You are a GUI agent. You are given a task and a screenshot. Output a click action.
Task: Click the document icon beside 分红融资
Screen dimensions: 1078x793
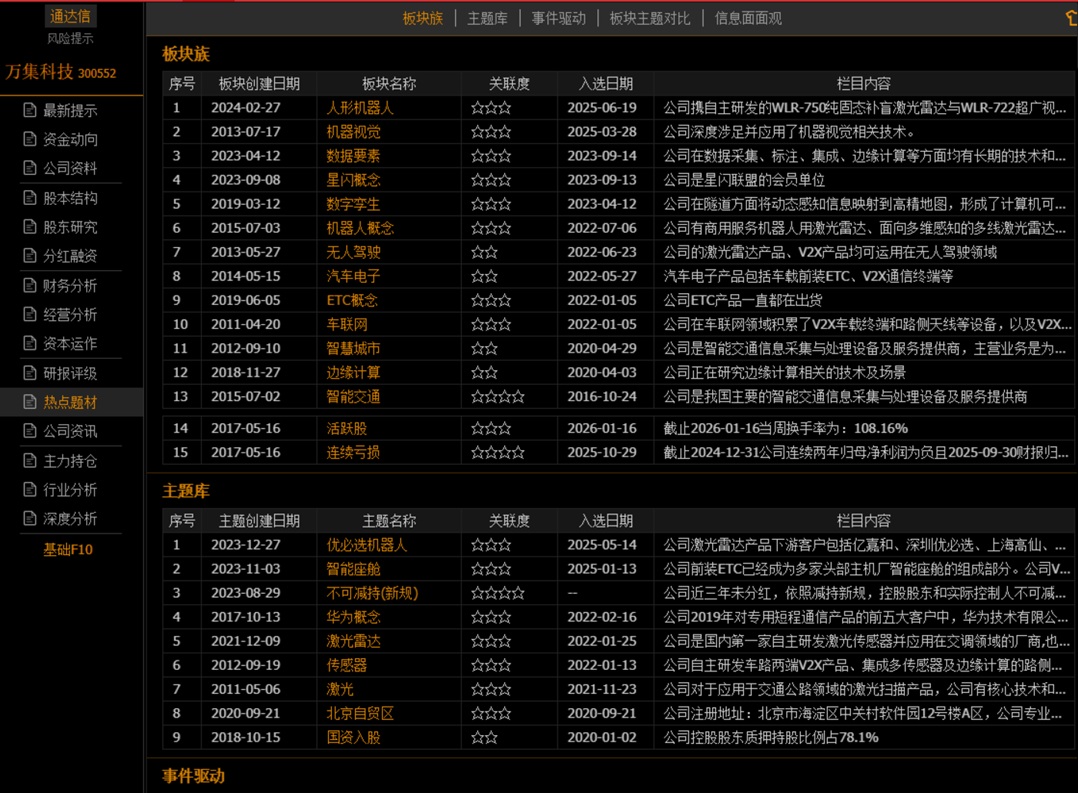pyautogui.click(x=30, y=256)
